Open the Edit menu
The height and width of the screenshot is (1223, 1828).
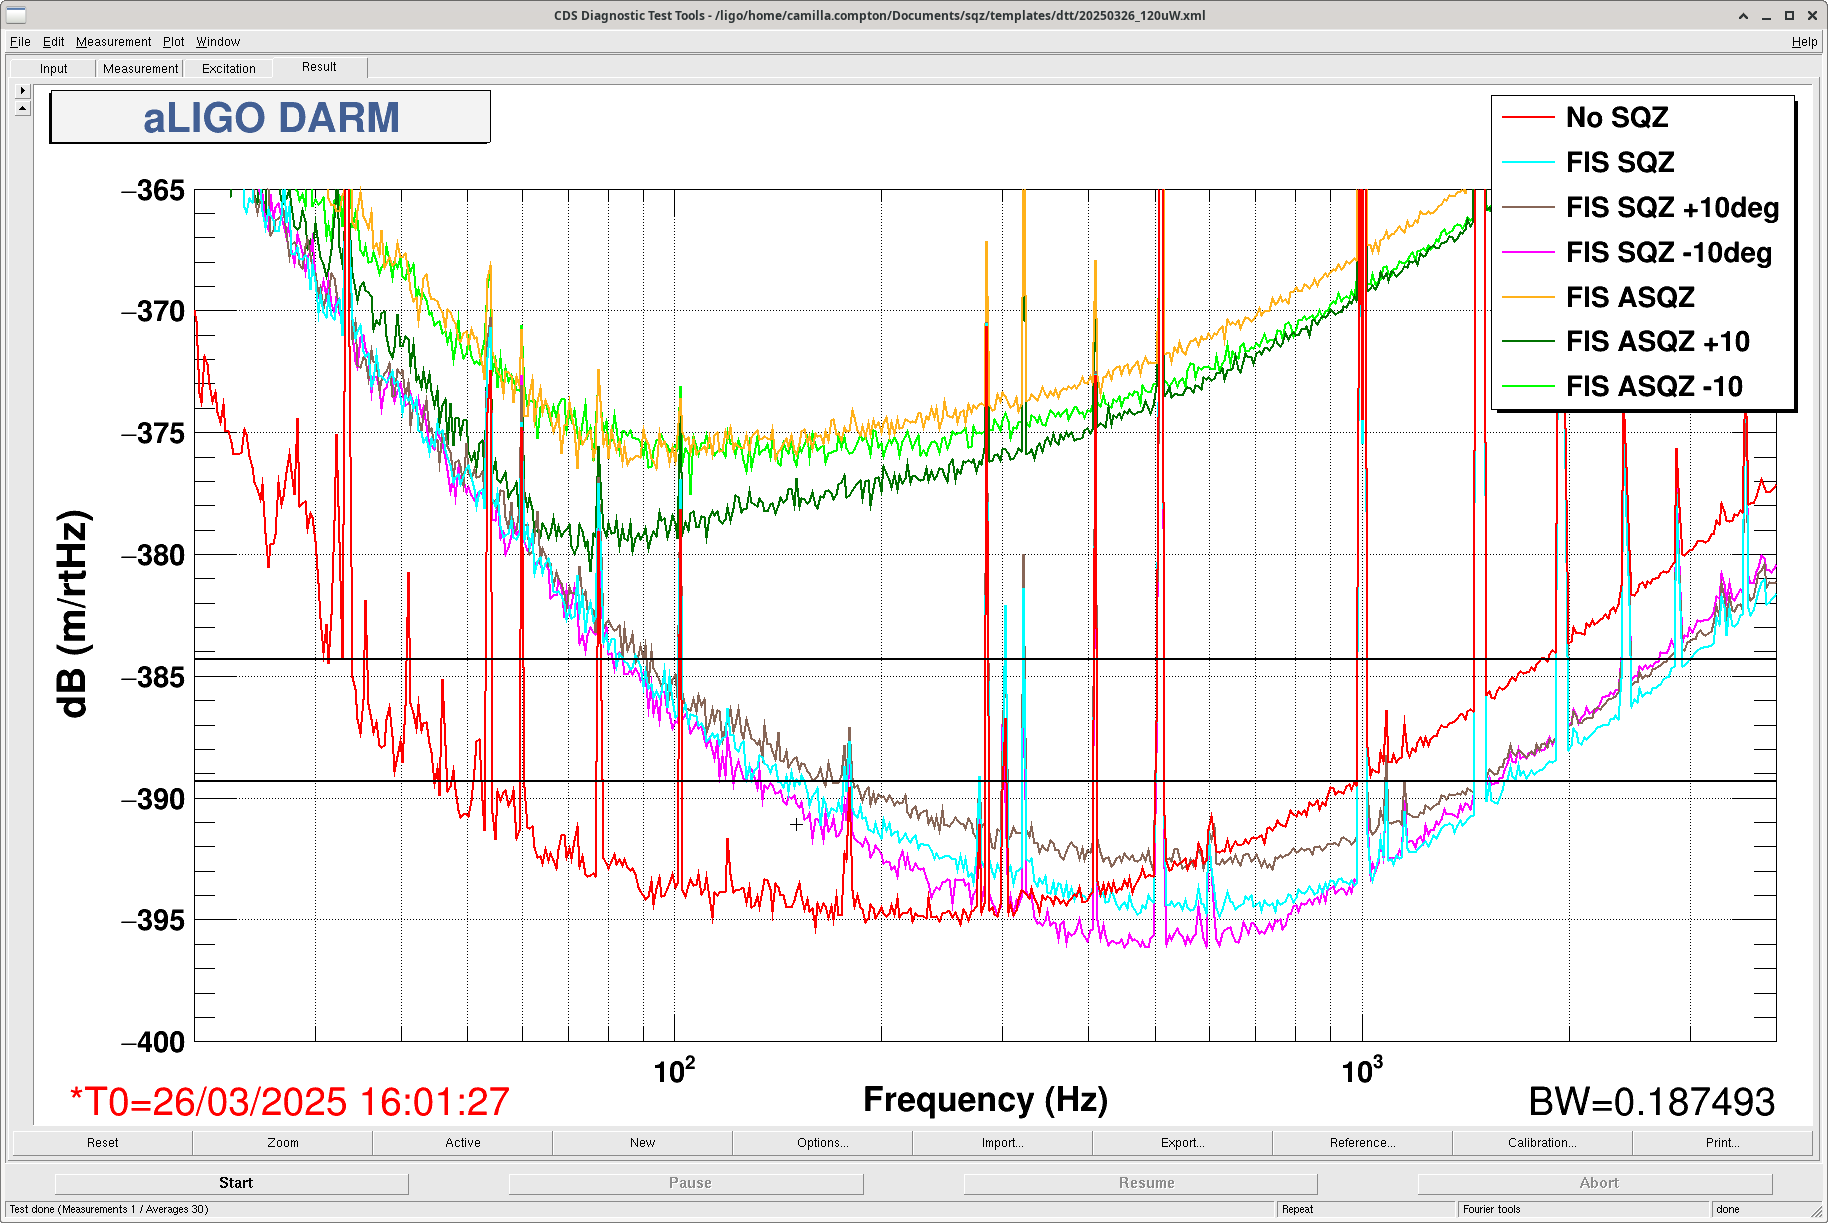click(53, 42)
